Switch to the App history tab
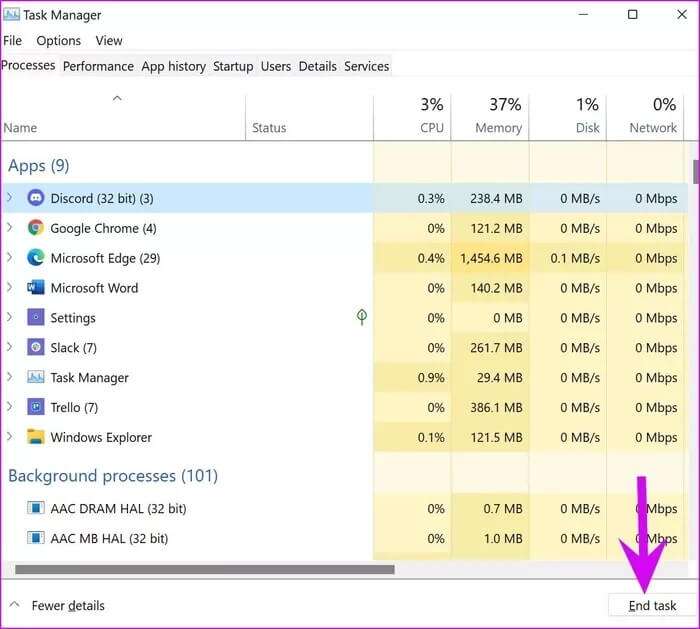This screenshot has height=629, width=700. pos(173,66)
